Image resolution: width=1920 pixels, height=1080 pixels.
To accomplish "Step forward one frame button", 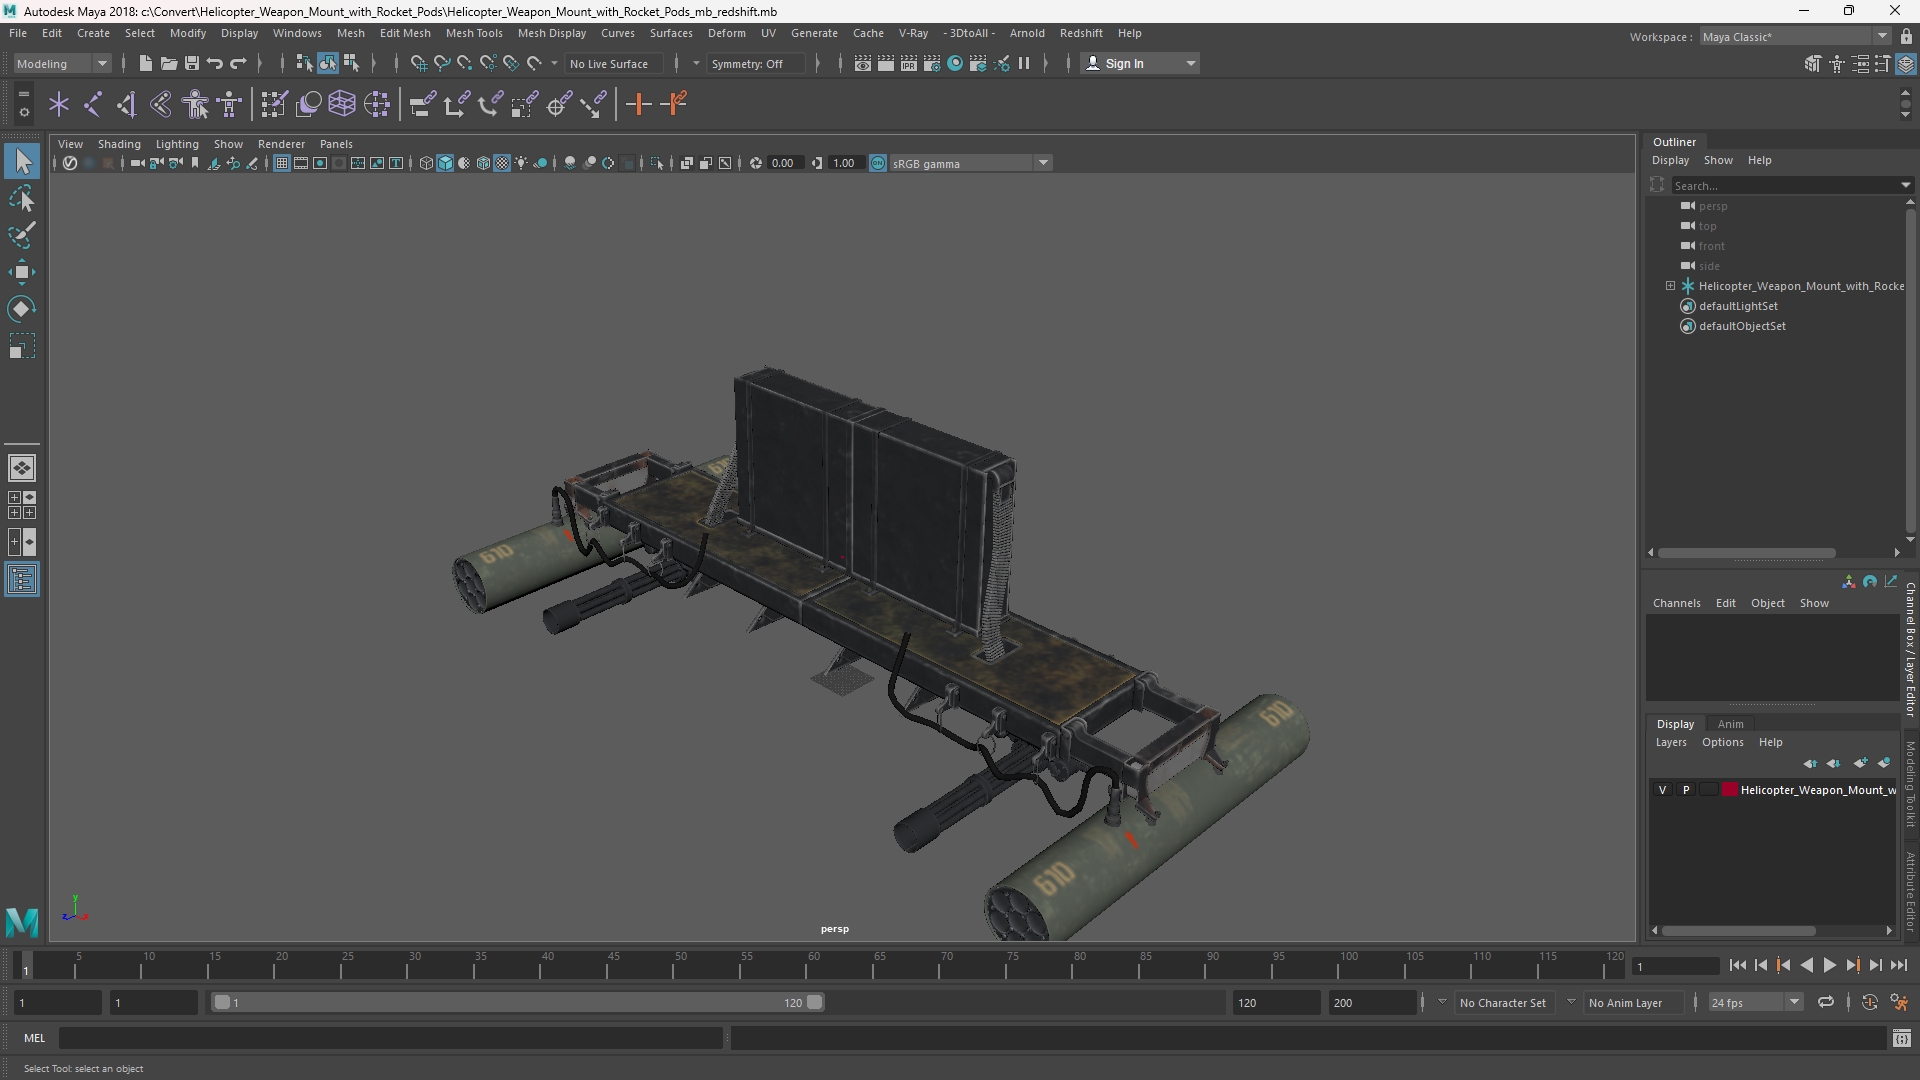I will [x=1875, y=965].
